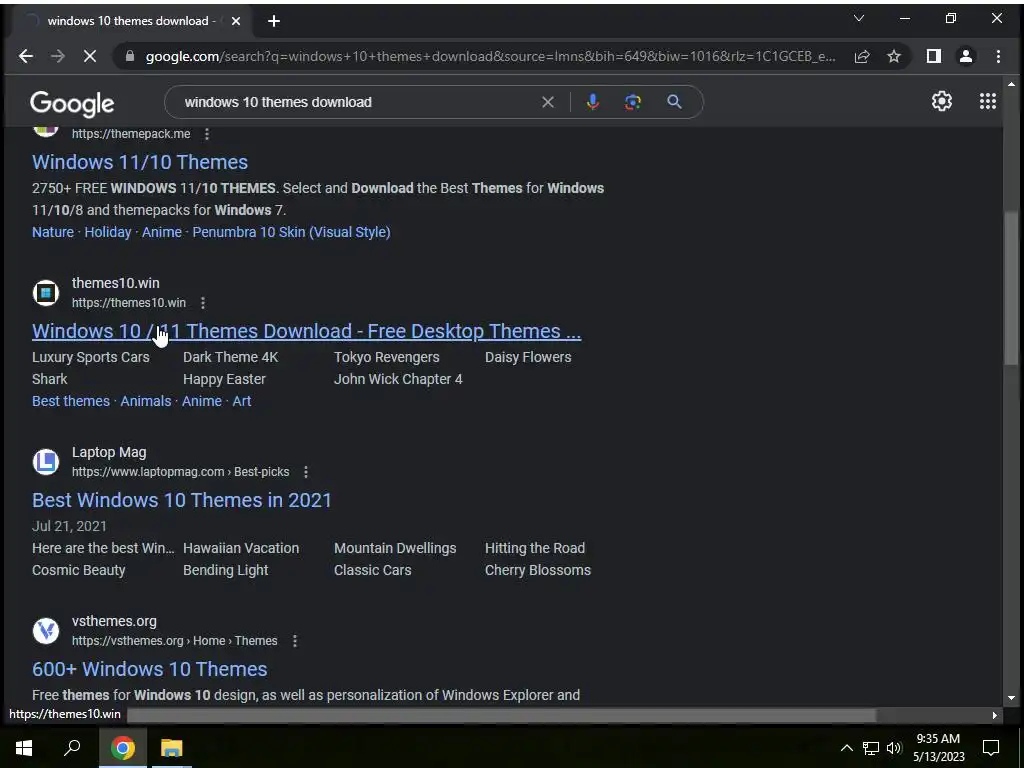
Task: Open more options for themepack.me result
Action: tap(206, 134)
